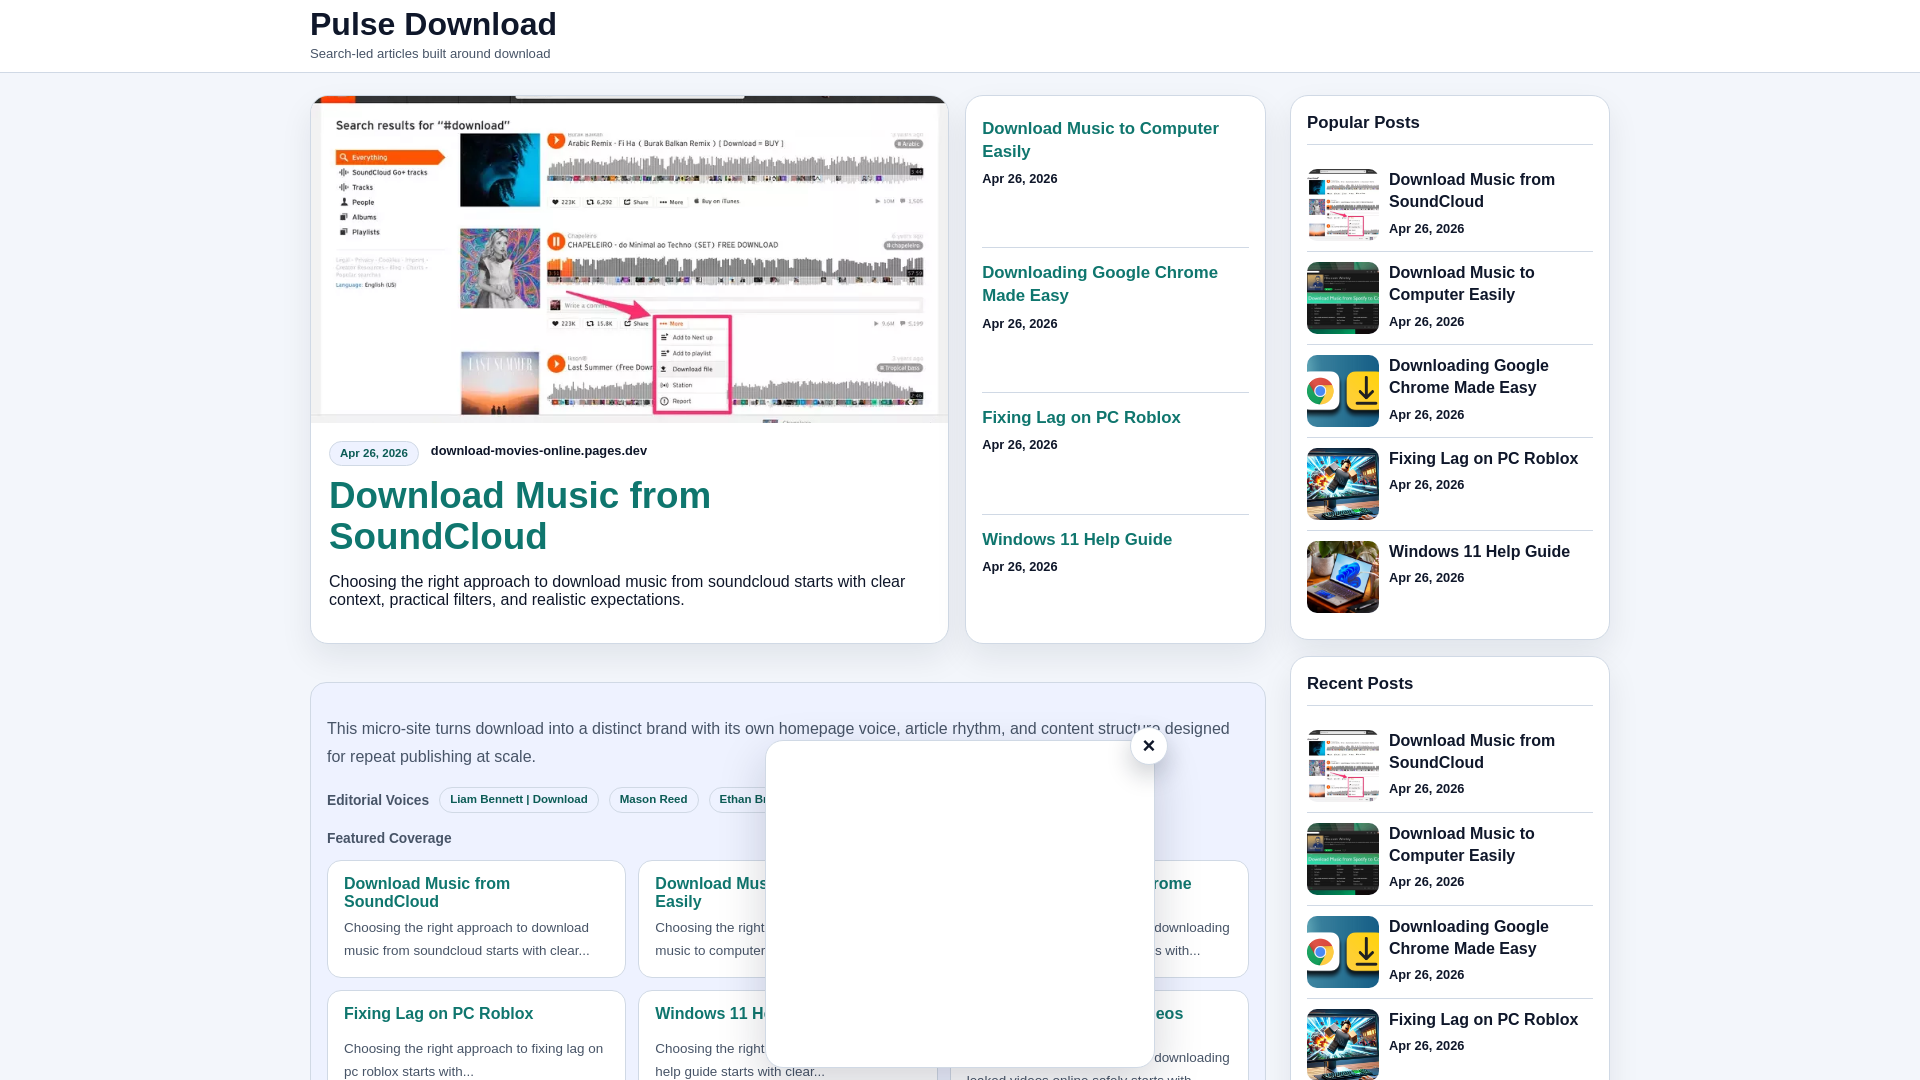Open Download Music to Computer Easily in middle list
The width and height of the screenshot is (1920, 1080).
(x=1100, y=140)
